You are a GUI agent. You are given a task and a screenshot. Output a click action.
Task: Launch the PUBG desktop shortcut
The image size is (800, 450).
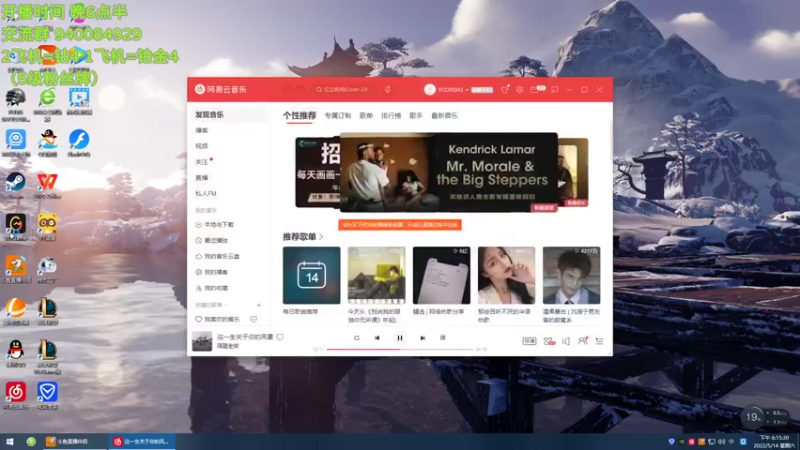(15, 105)
